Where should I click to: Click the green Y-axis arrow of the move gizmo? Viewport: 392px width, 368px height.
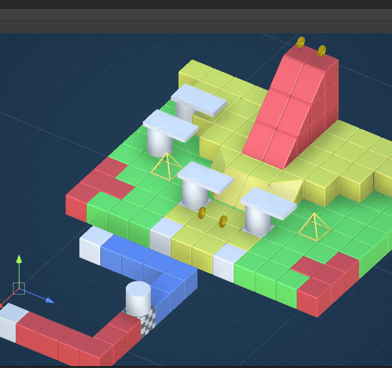19,259
